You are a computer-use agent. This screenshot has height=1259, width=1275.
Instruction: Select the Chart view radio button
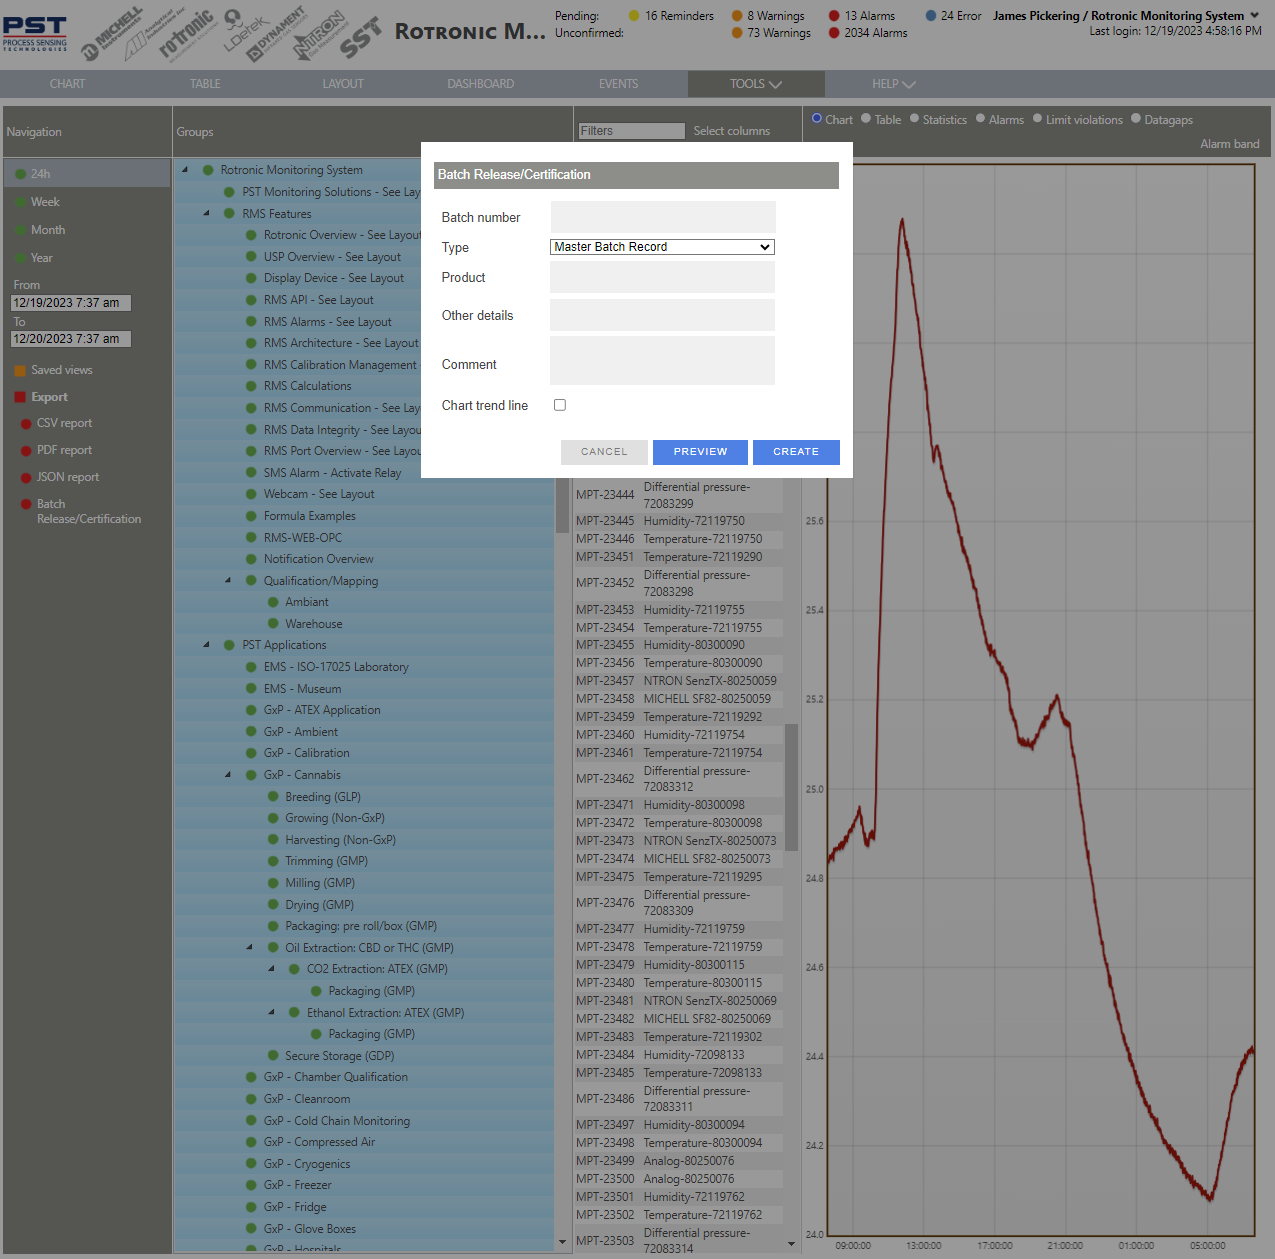817,118
